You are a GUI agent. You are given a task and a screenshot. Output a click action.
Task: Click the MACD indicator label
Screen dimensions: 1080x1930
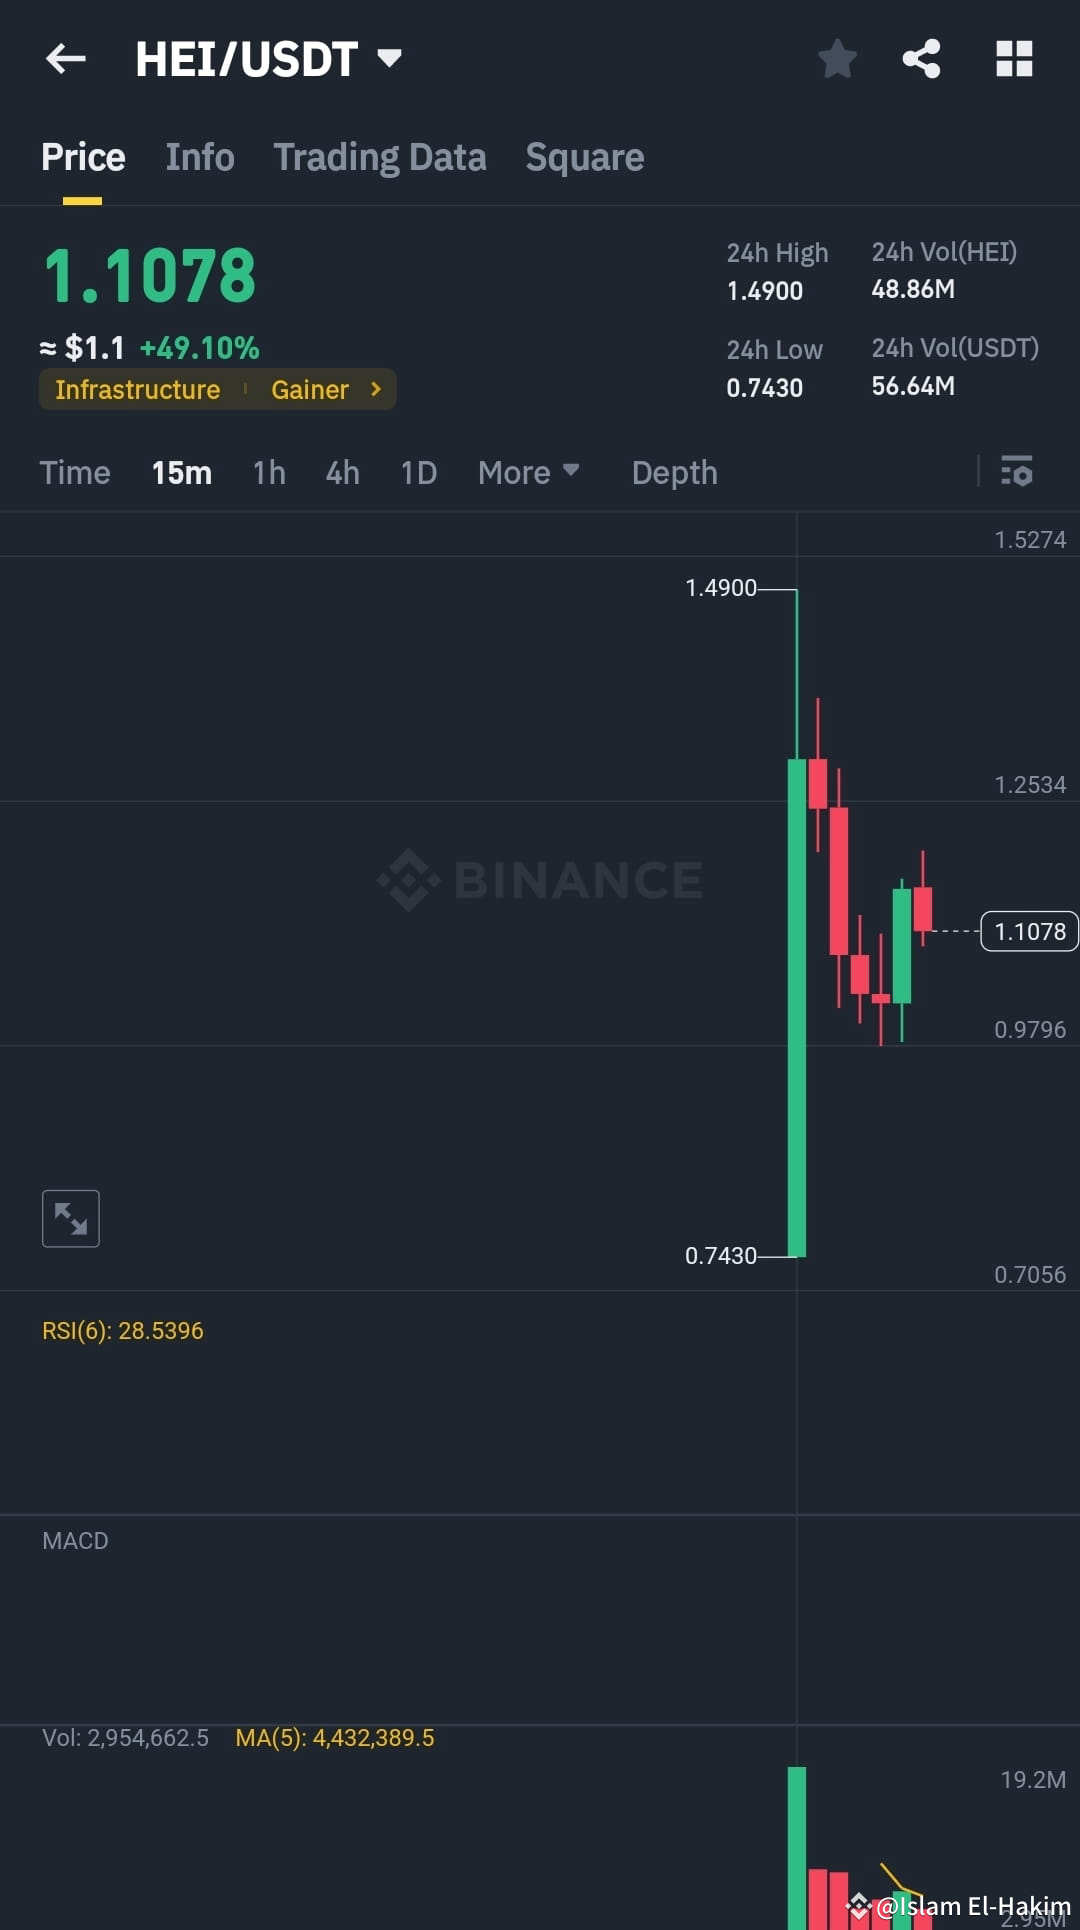tap(74, 1540)
